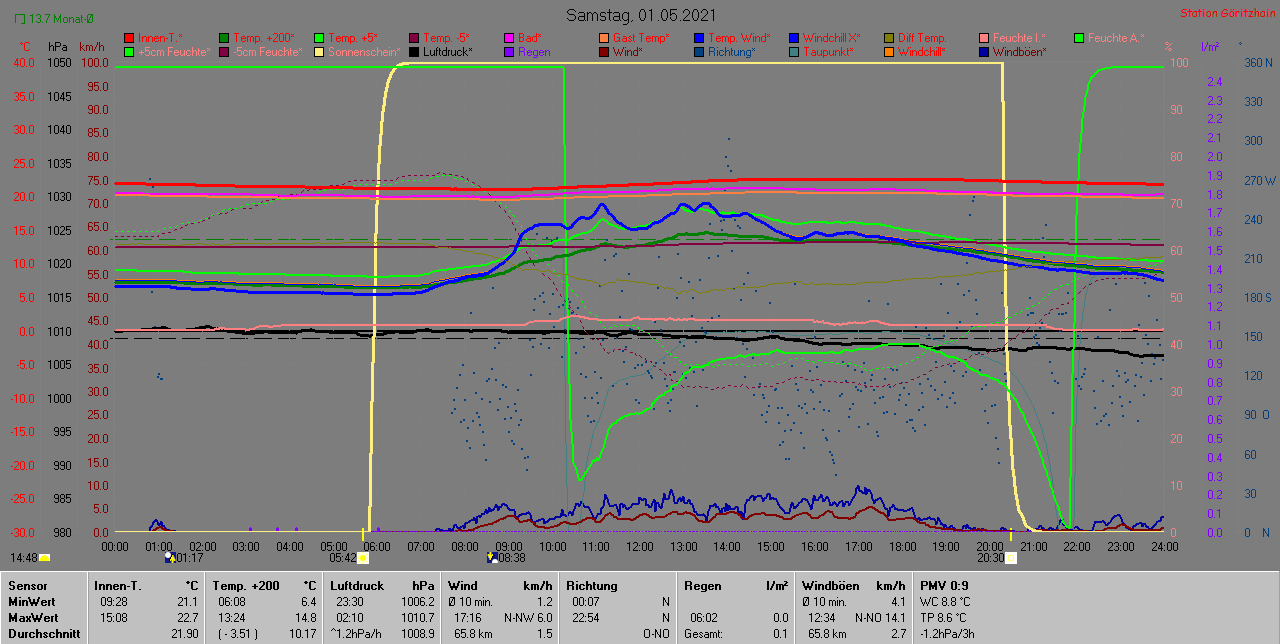The height and width of the screenshot is (644, 1280).
Task: Click the sunset marker icon at 20:30
Action: point(1011,558)
